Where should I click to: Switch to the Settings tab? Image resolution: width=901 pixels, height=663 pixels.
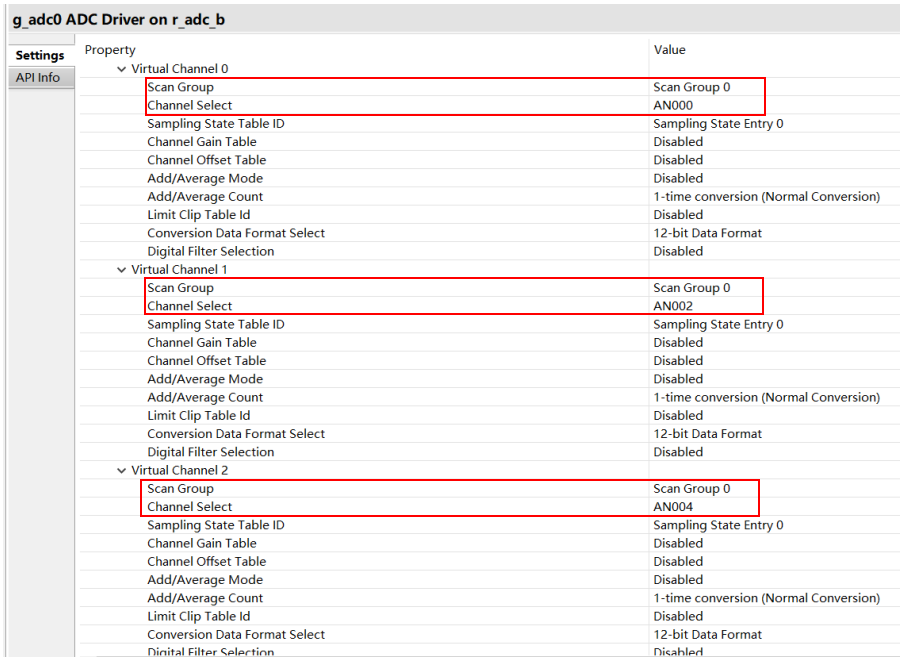point(40,55)
